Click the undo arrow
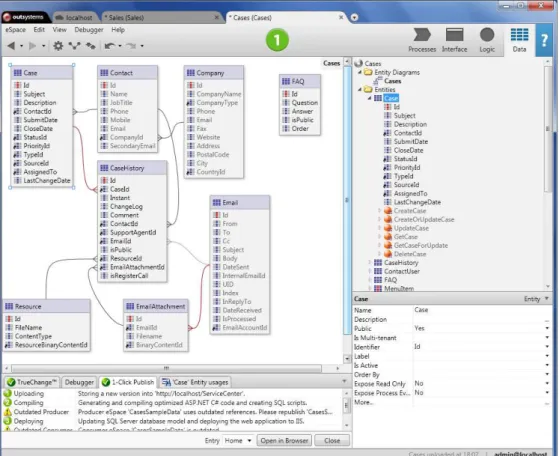 click(x=110, y=46)
